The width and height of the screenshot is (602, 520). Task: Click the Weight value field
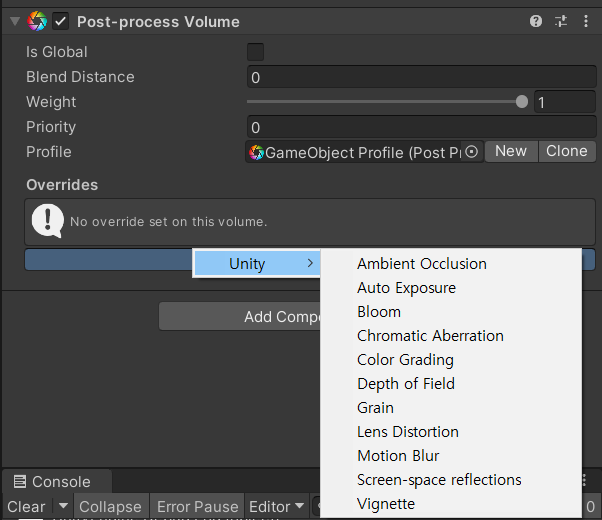[565, 102]
